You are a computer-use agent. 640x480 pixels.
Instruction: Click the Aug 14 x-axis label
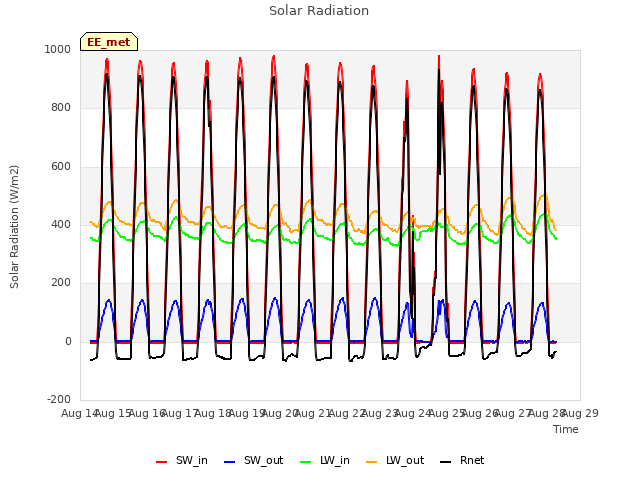(80, 413)
